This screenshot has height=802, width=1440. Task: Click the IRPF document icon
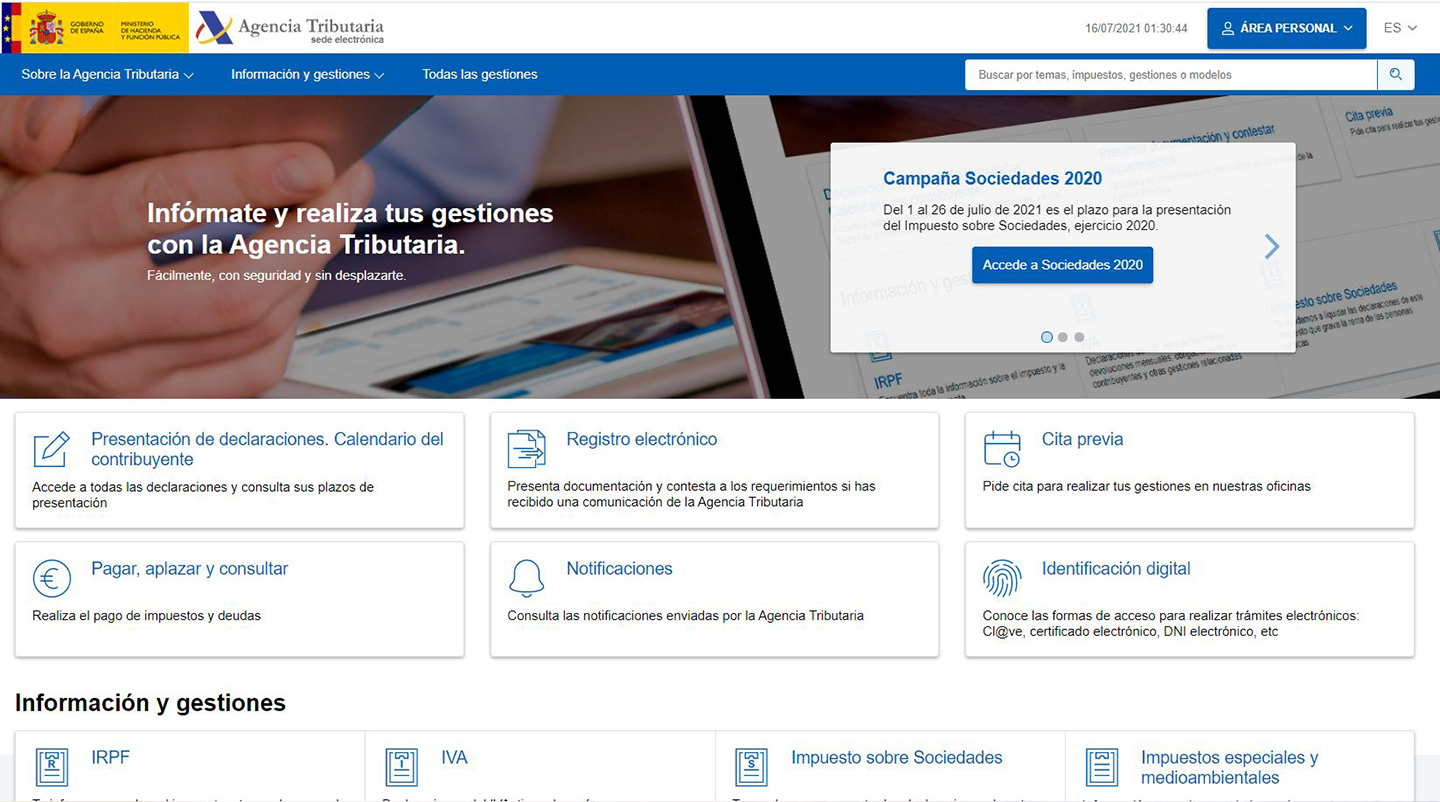pyautogui.click(x=51, y=767)
